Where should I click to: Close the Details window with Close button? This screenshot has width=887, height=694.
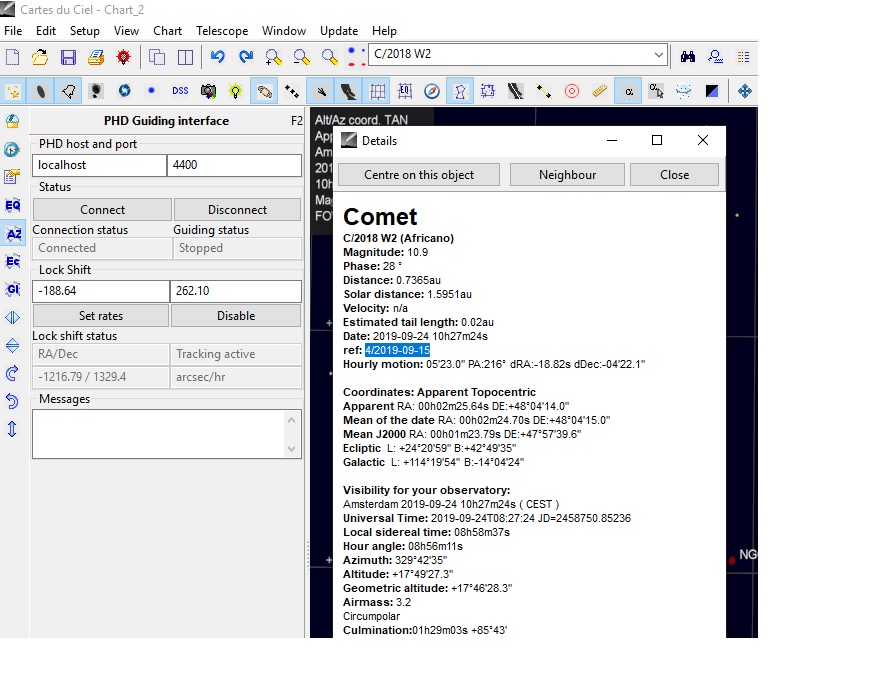(x=674, y=175)
